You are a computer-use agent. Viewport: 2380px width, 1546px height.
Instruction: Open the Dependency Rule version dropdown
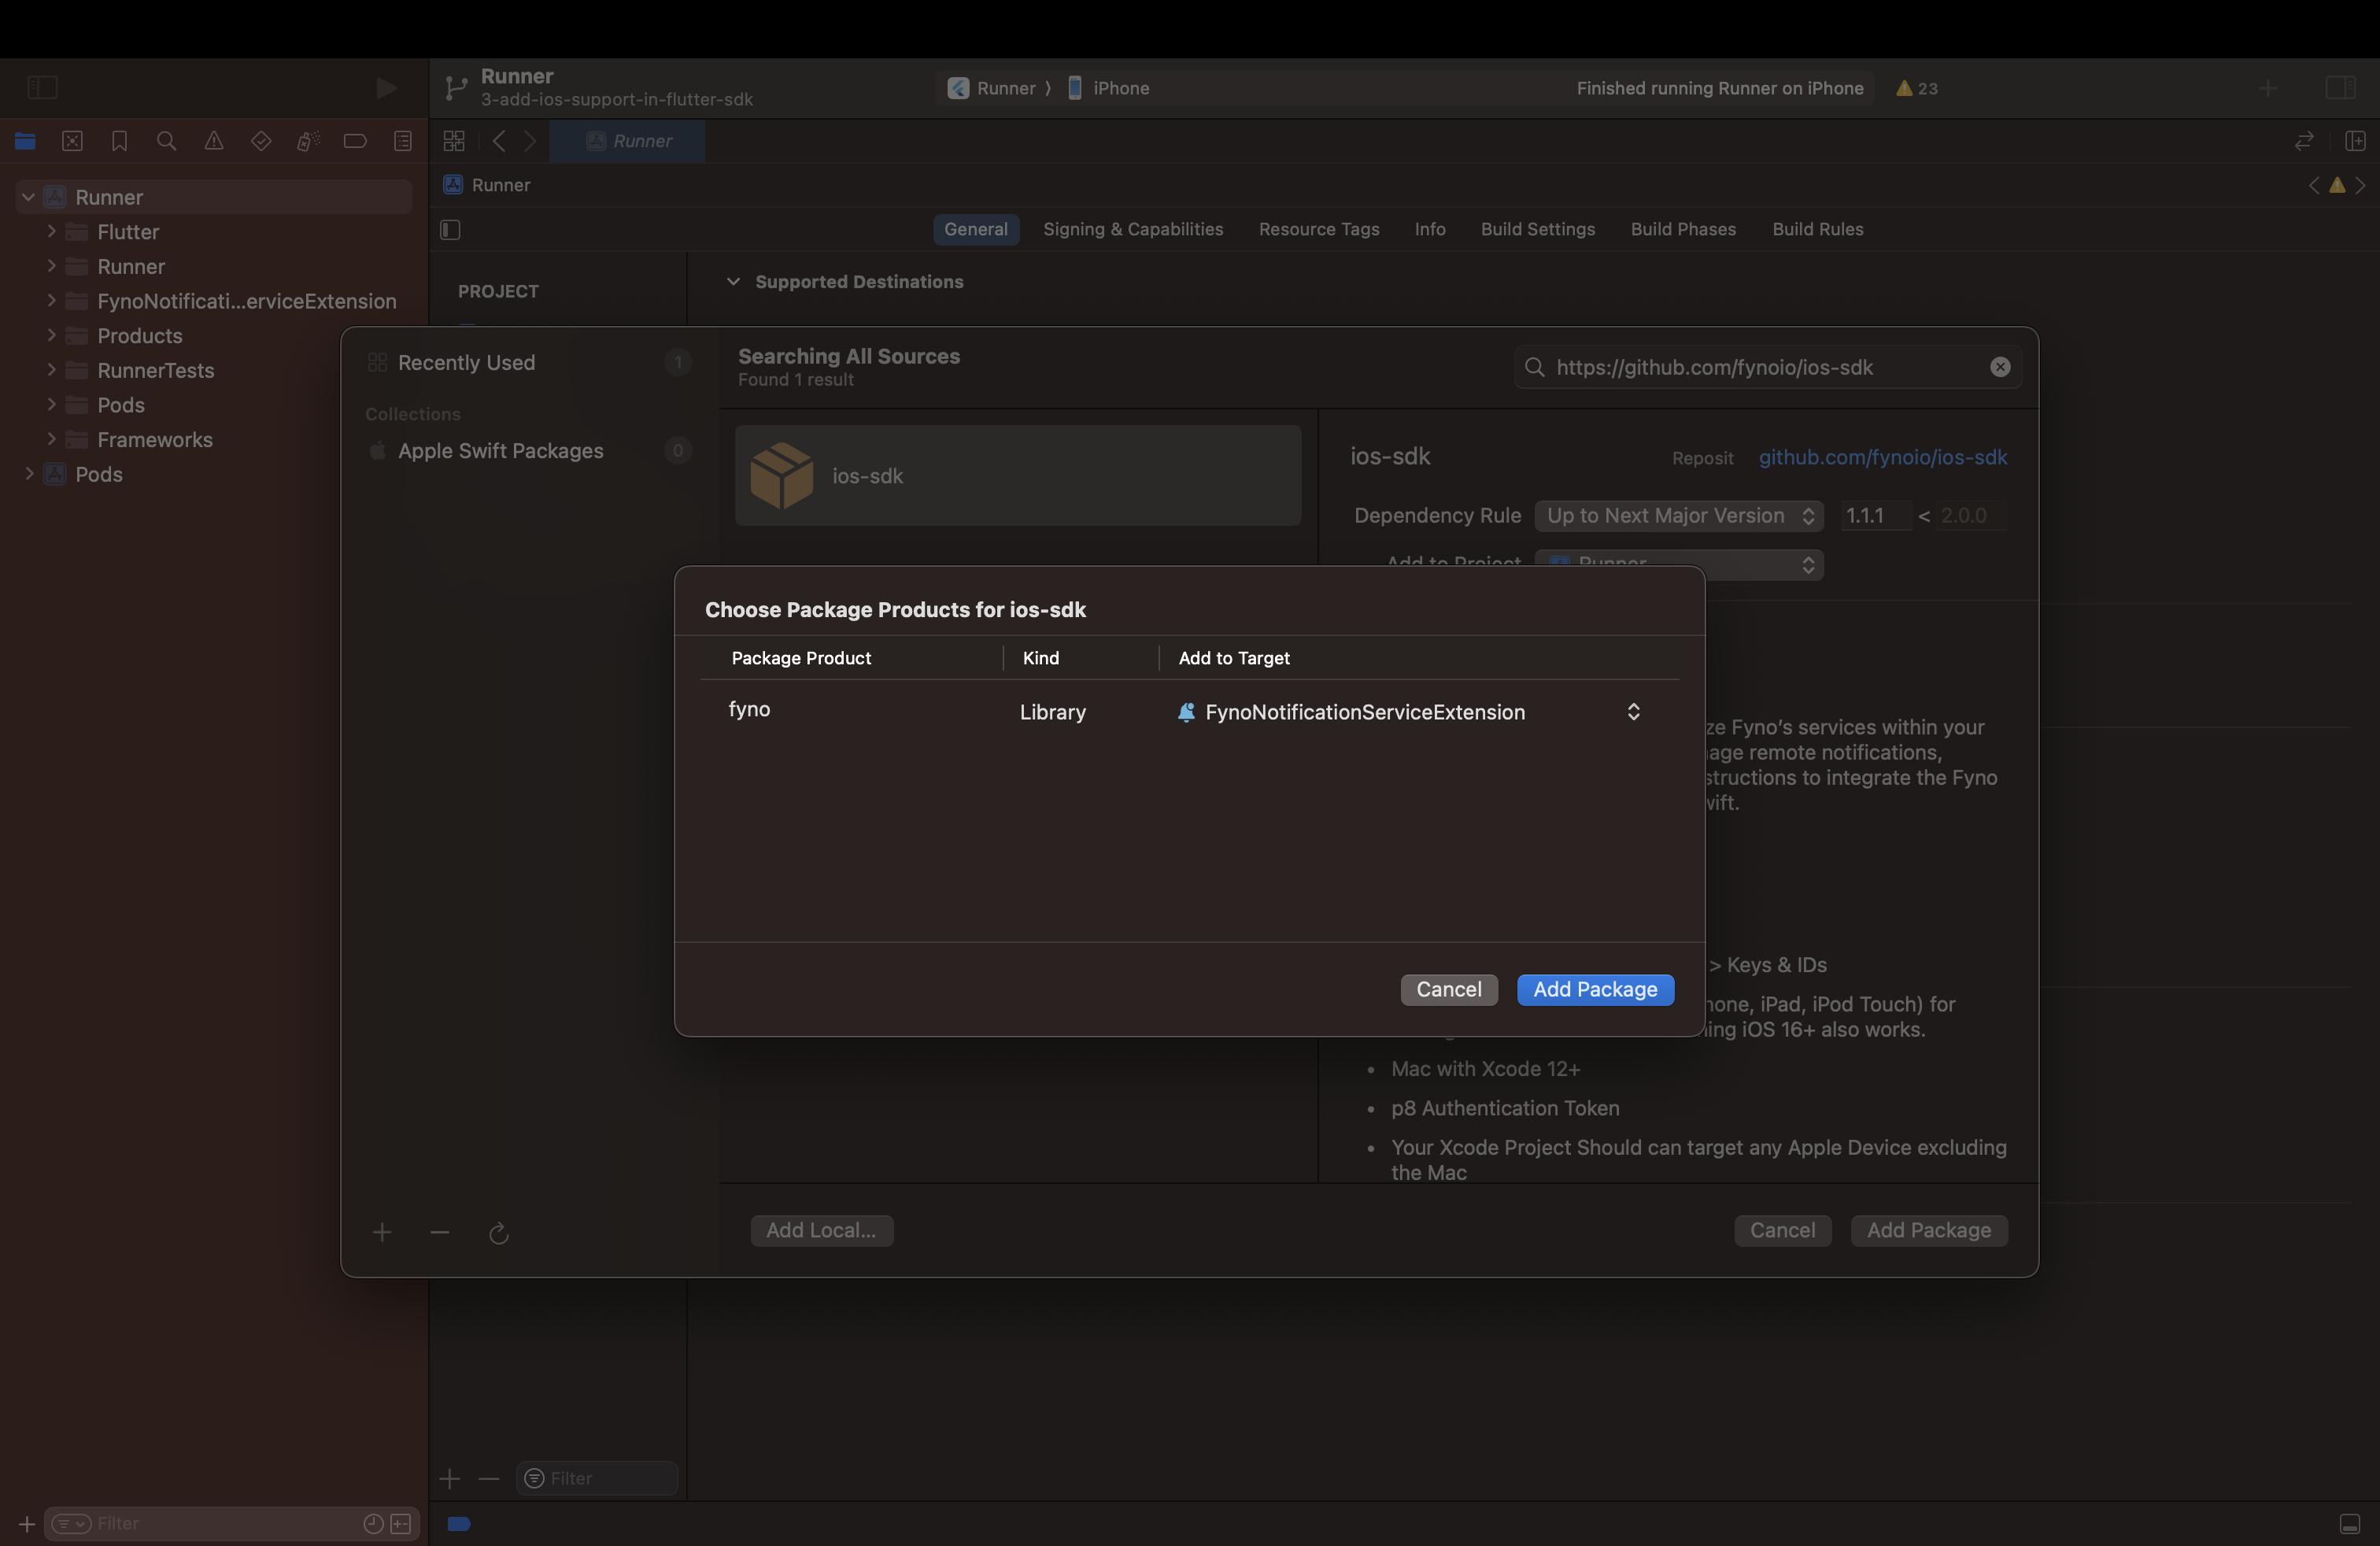(x=1678, y=516)
